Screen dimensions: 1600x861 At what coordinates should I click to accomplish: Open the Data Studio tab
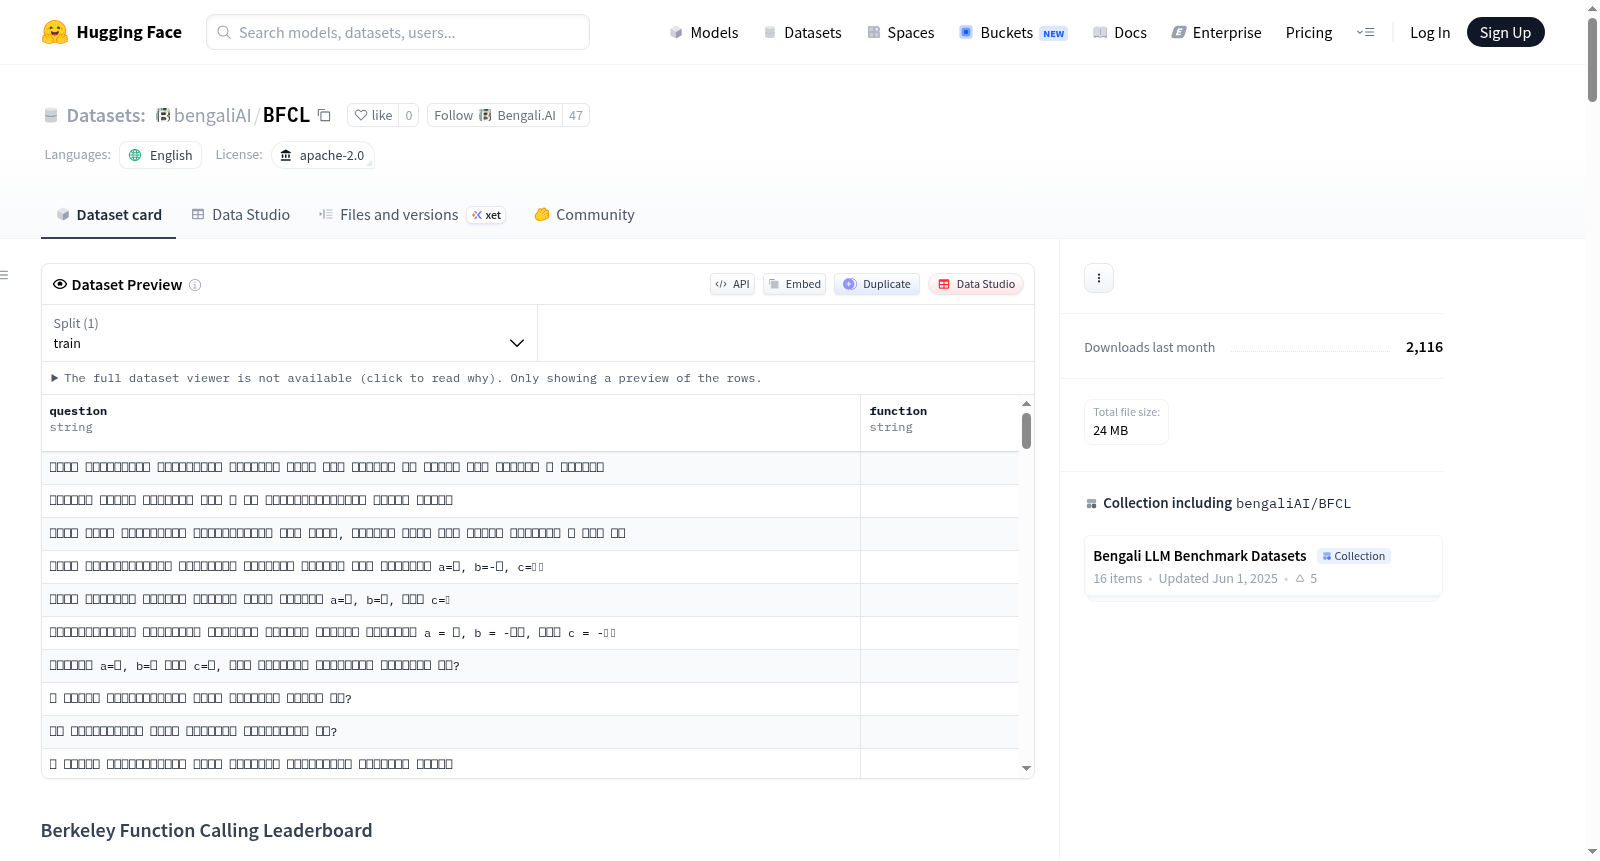[241, 215]
